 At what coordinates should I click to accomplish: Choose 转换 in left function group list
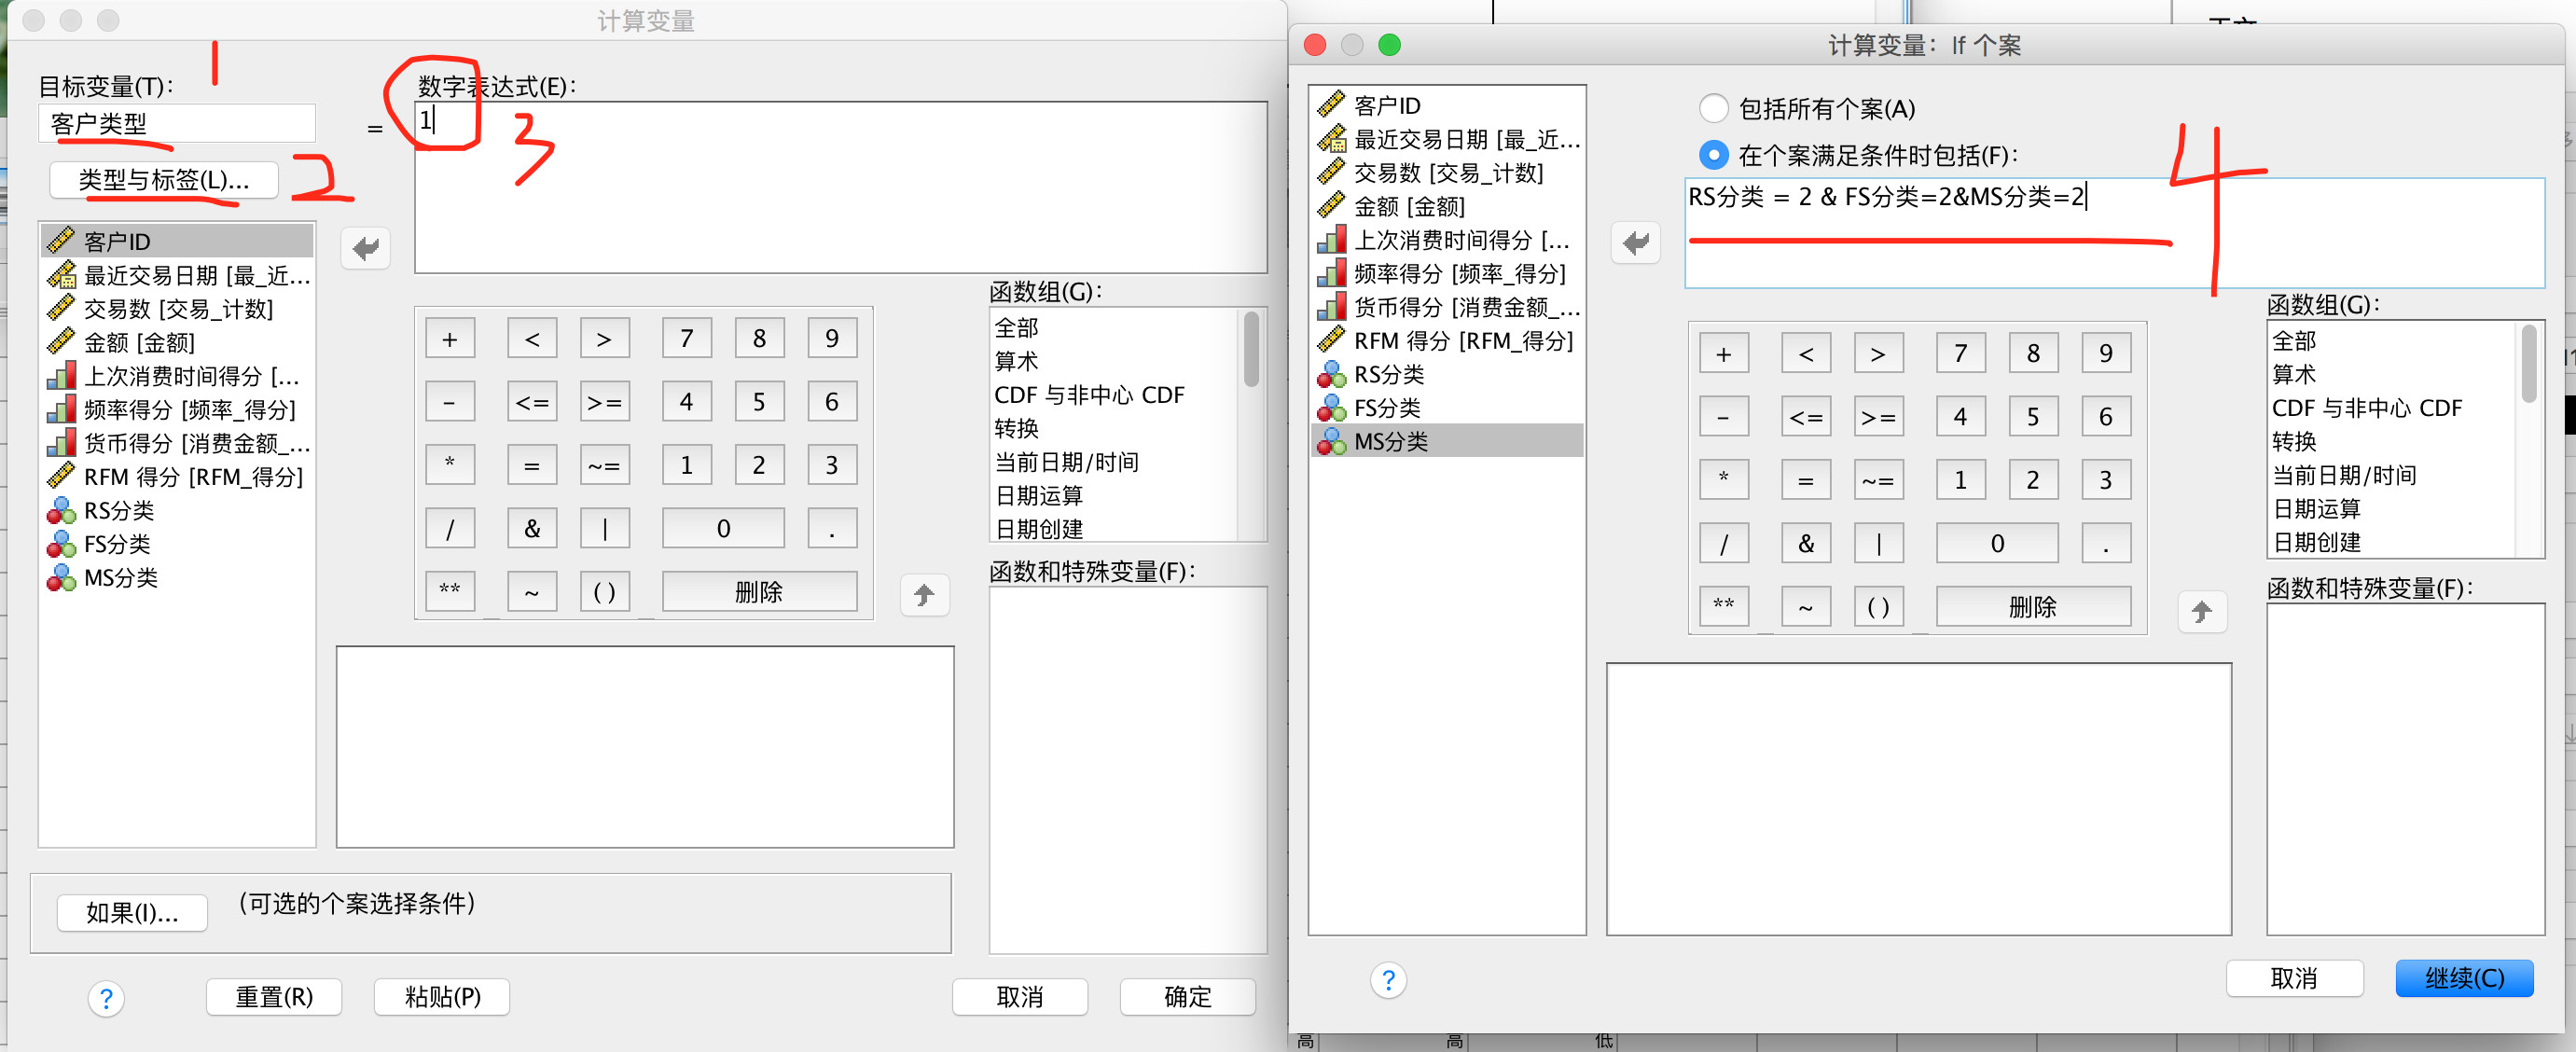point(1016,428)
